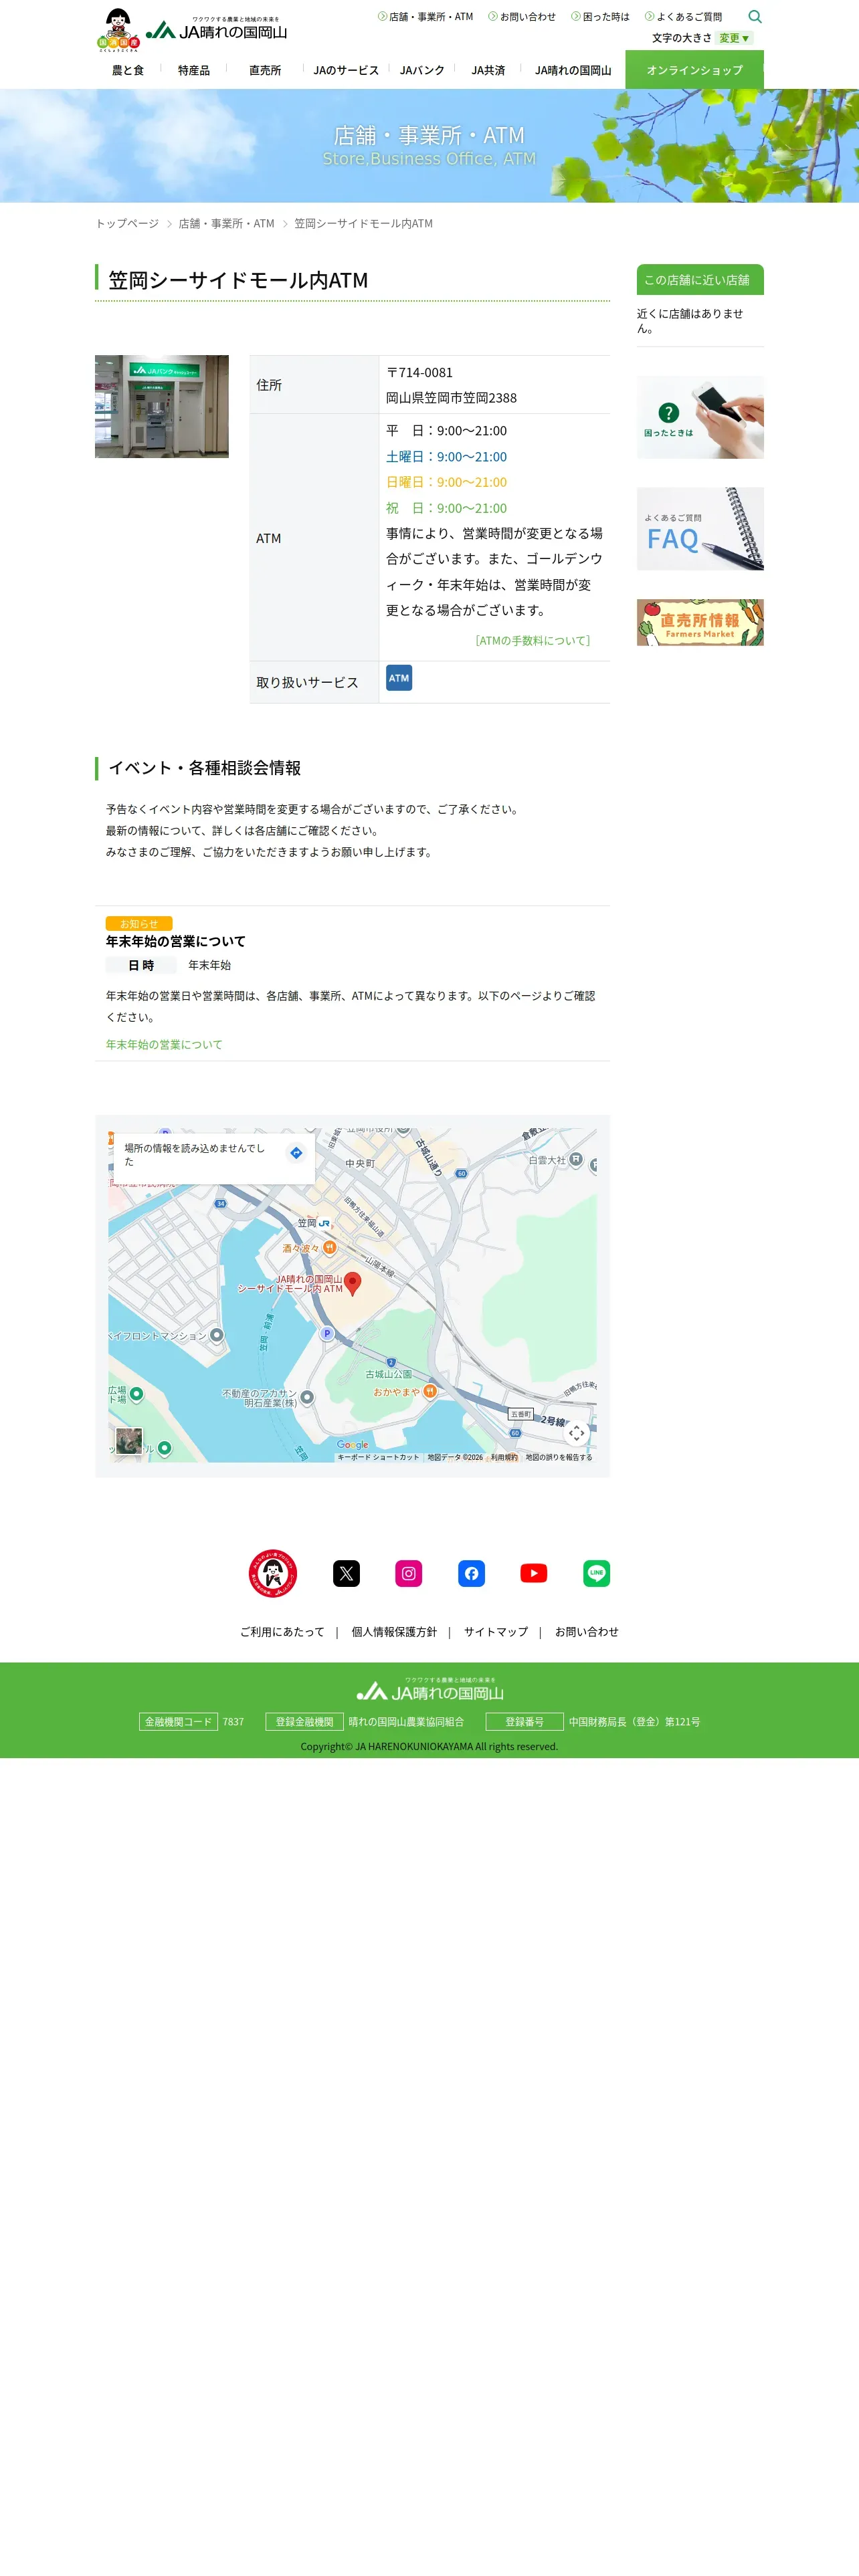Open the YouTube social icon
859x2576 pixels.
coord(534,1573)
